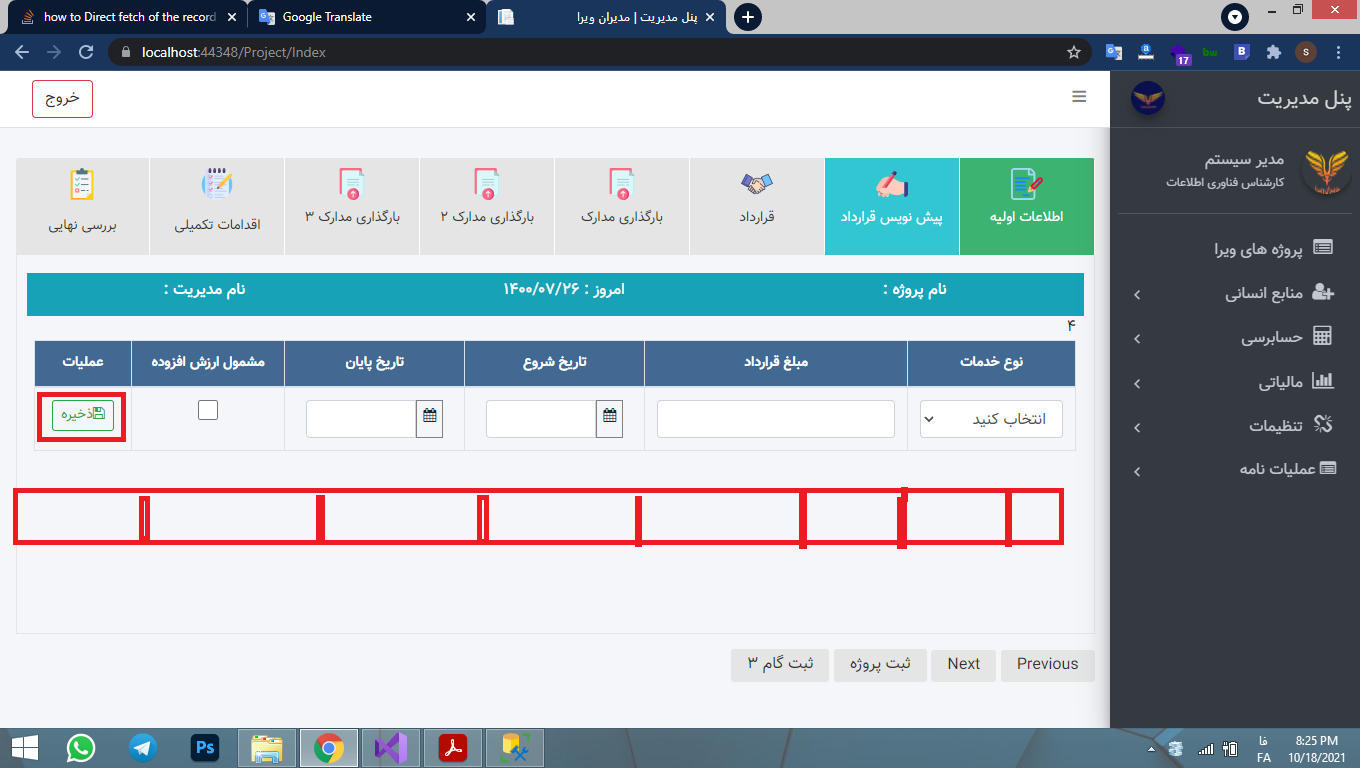Viewport: 1360px width, 768px height.
Task: Focus the تاریخ پایان date input
Action: [x=361, y=419]
